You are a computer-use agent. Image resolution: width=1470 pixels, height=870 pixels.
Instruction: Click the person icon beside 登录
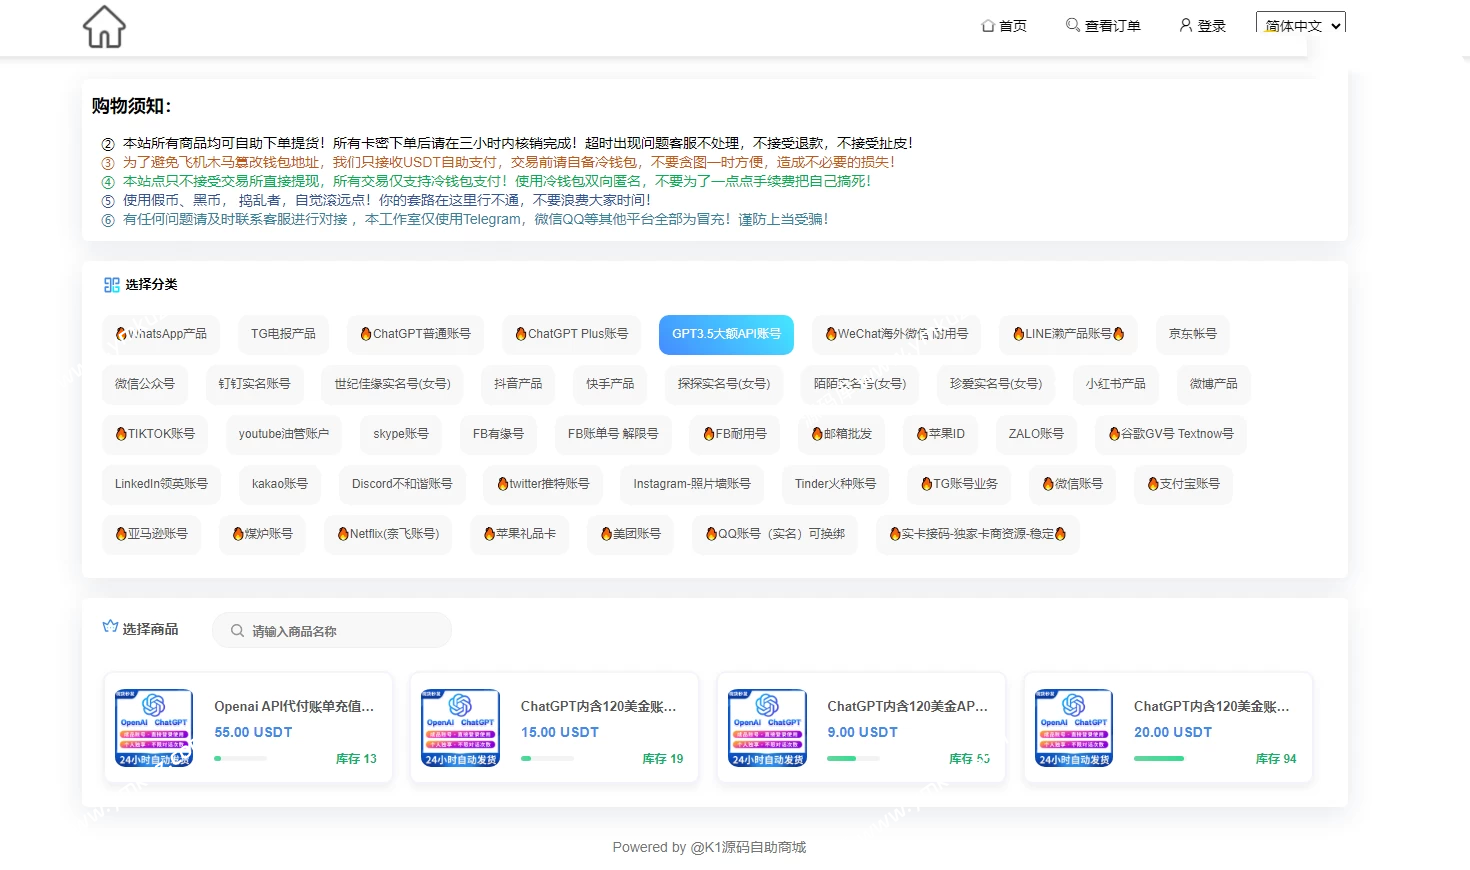tap(1184, 25)
